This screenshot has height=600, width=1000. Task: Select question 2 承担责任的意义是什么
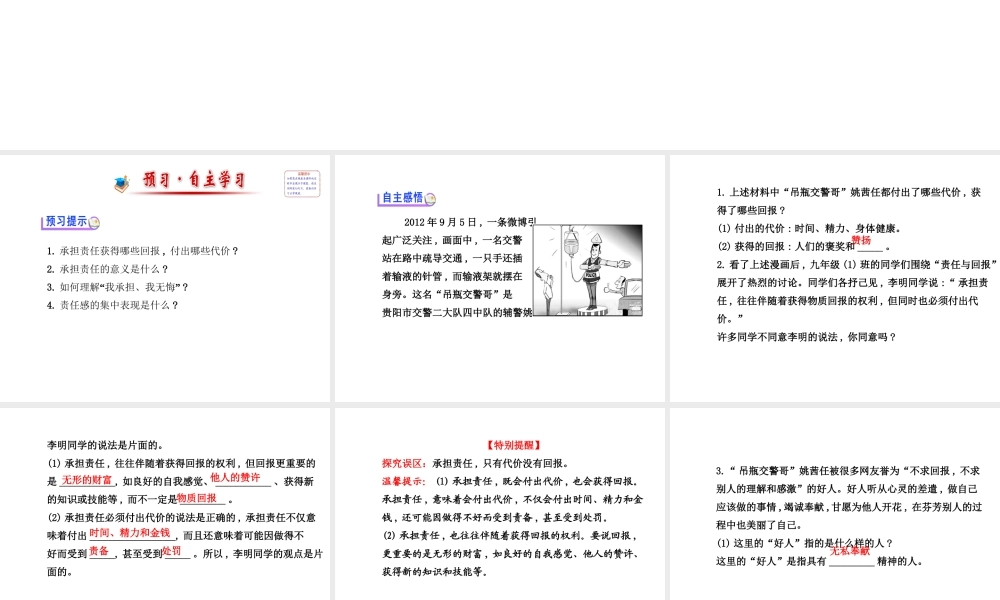point(107,269)
